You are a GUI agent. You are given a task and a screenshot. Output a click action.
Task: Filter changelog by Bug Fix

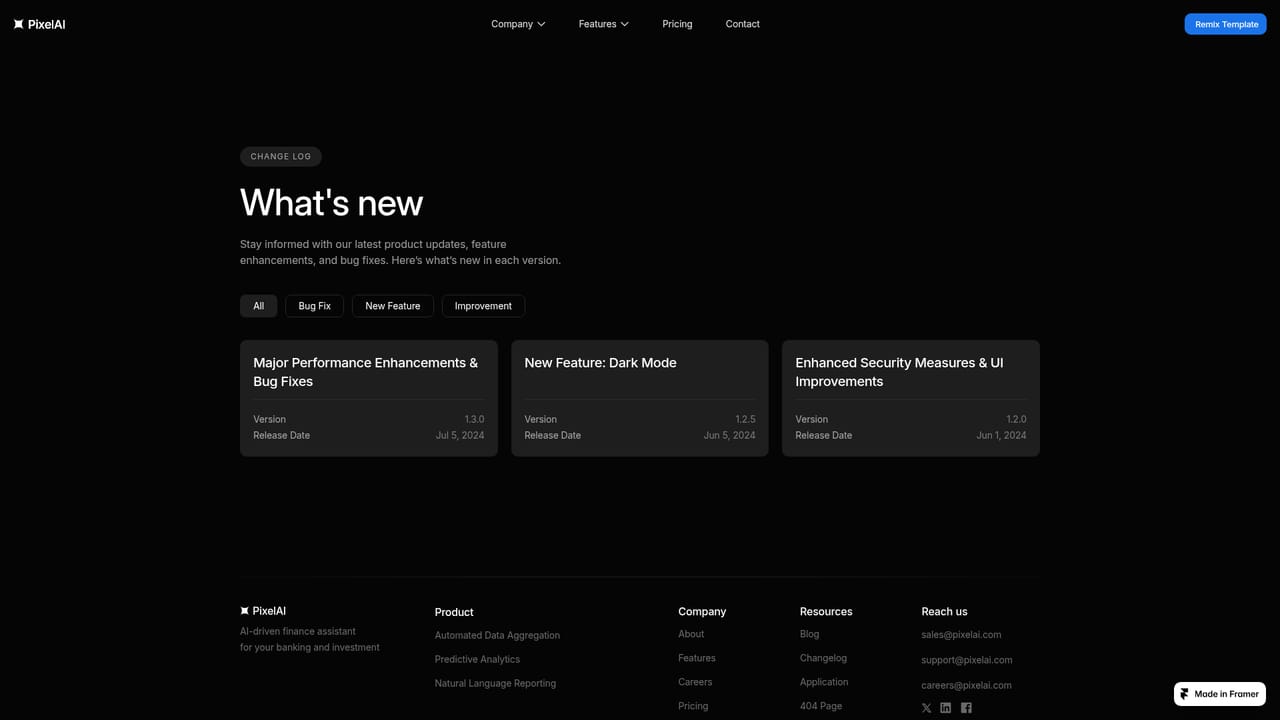pos(314,306)
